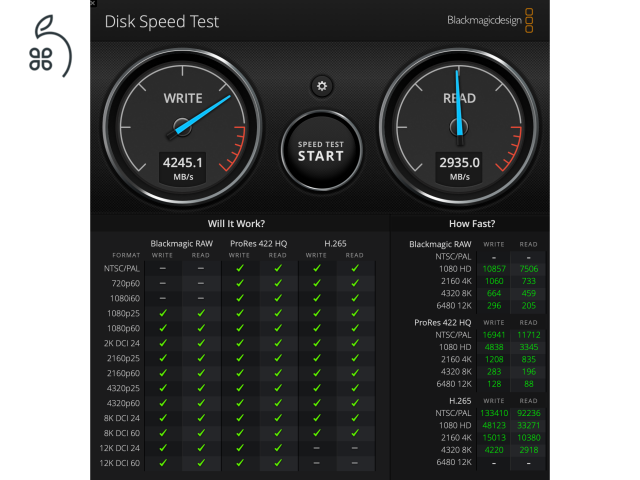The height and width of the screenshot is (480, 640).
Task: Click the apple logo outside the window
Action: click(50, 46)
